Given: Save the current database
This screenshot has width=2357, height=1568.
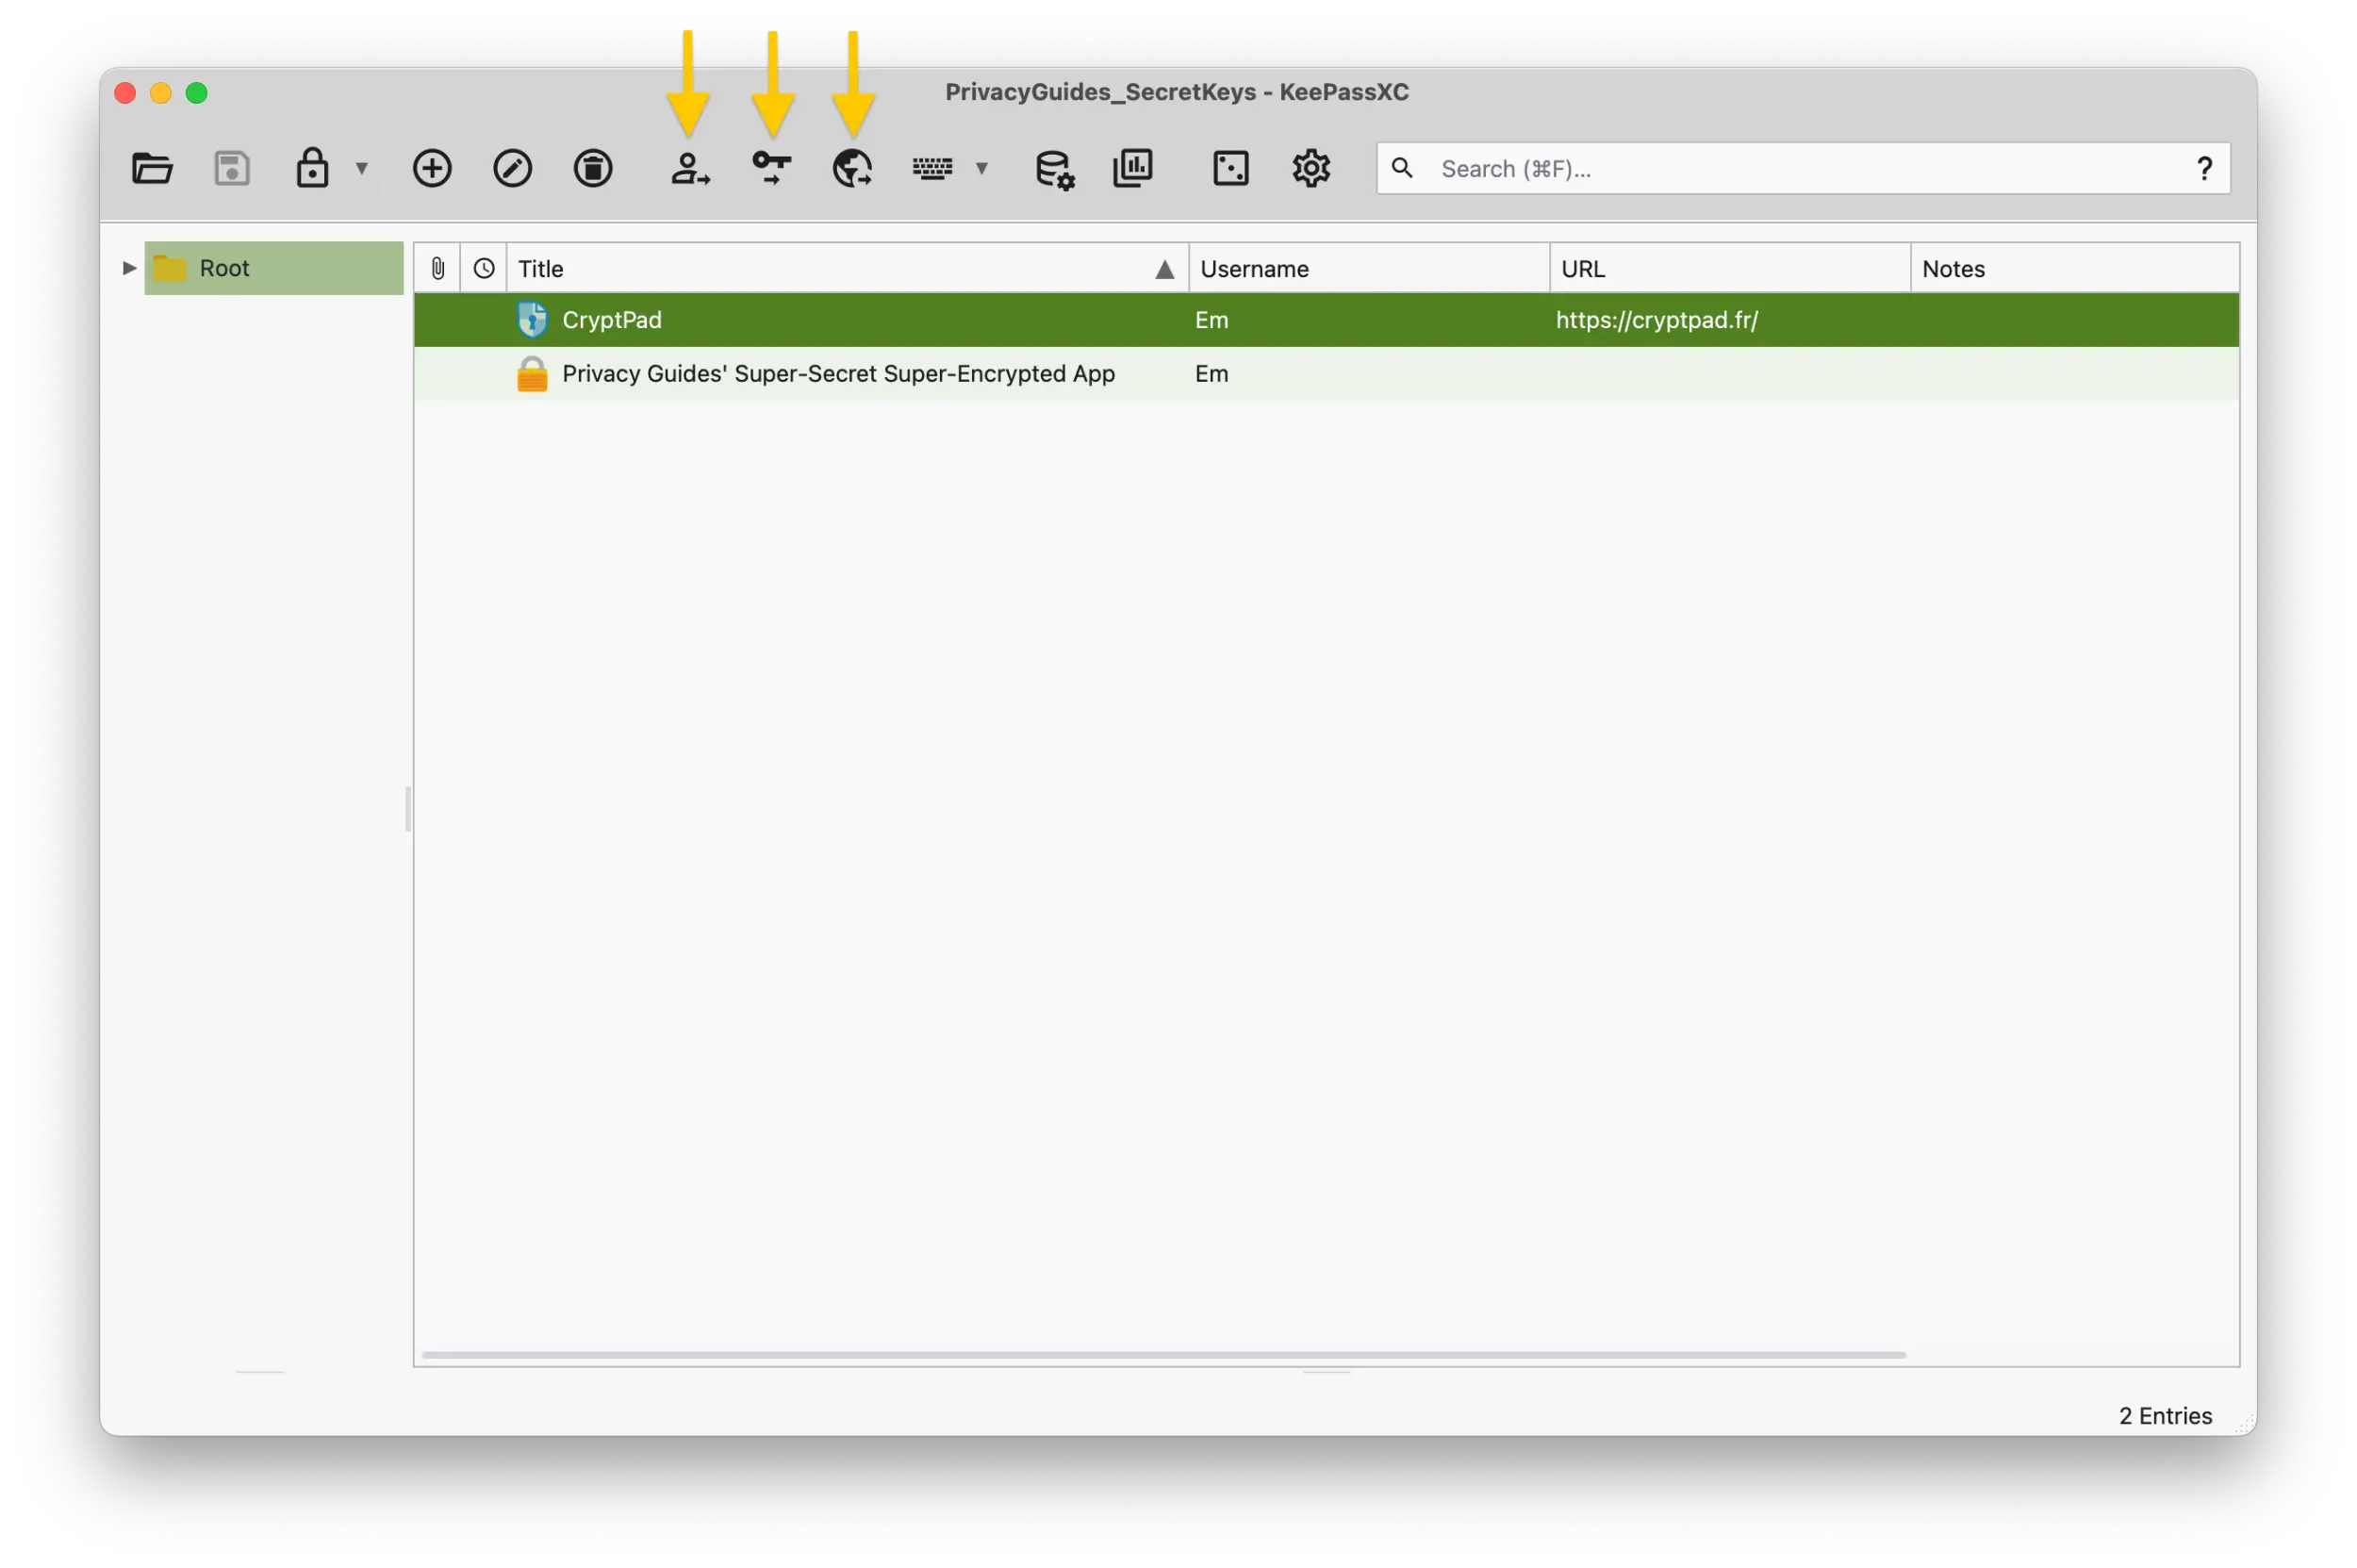Looking at the screenshot, I should click(x=231, y=168).
